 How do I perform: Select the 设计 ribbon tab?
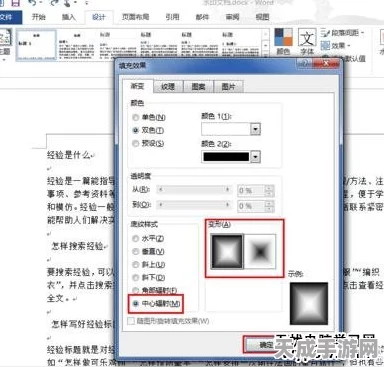coord(99,17)
